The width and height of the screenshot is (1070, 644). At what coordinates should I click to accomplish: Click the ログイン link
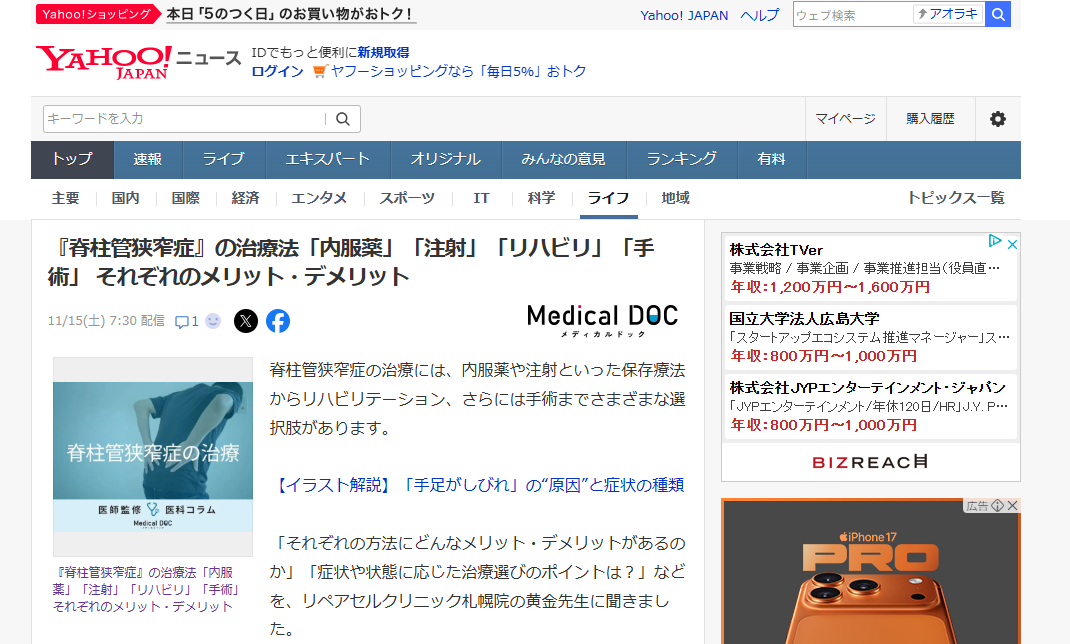[x=277, y=72]
